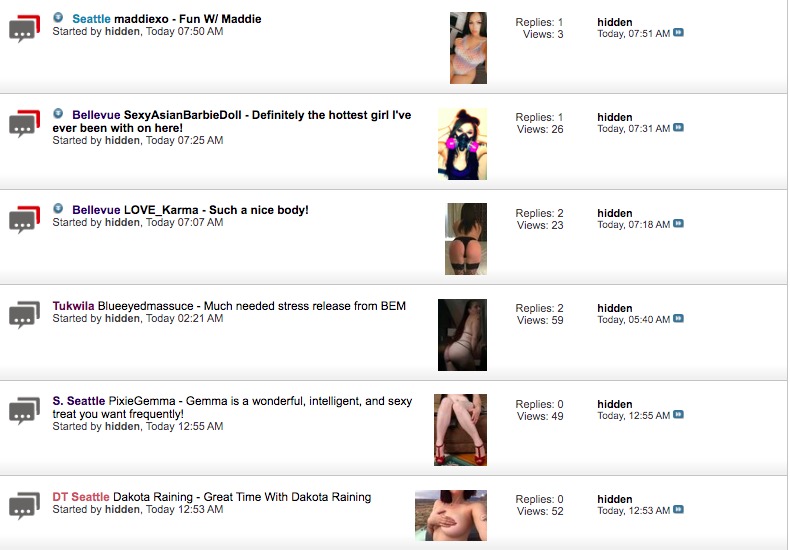Screen dimensions: 790x550
Task: Go to last post arrow at 07:51 AM
Action: tap(678, 33)
